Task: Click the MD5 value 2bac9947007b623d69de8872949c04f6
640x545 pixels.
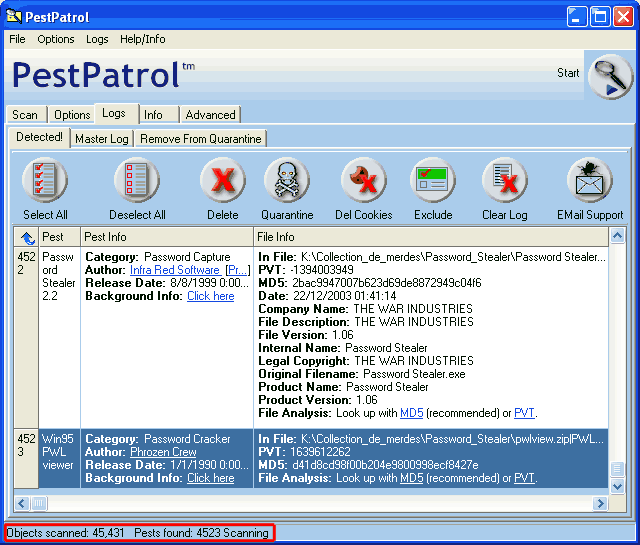Action: (x=387, y=283)
